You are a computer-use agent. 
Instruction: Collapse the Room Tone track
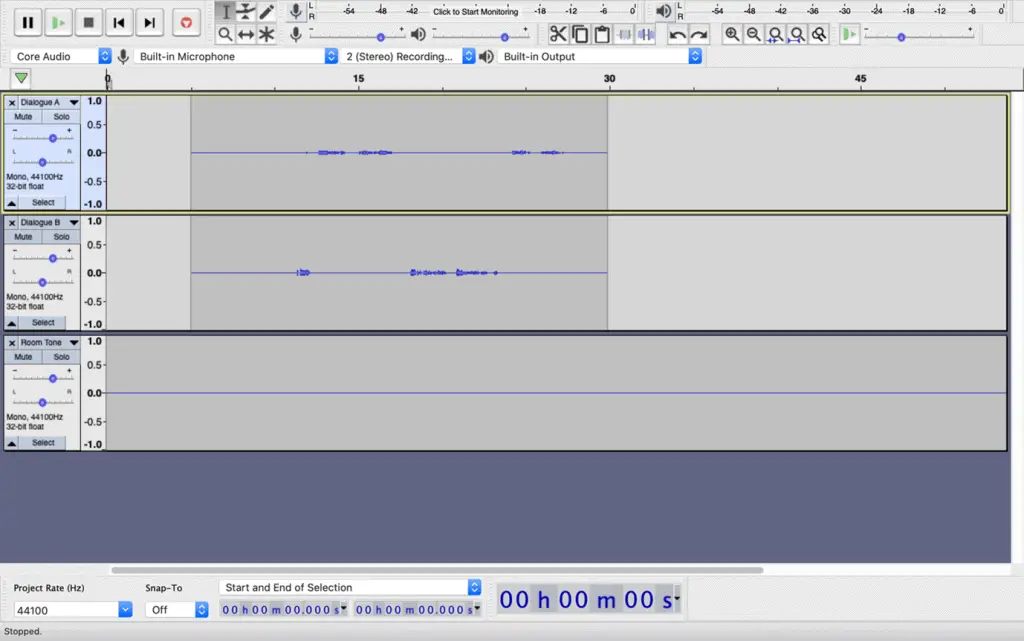[12, 443]
